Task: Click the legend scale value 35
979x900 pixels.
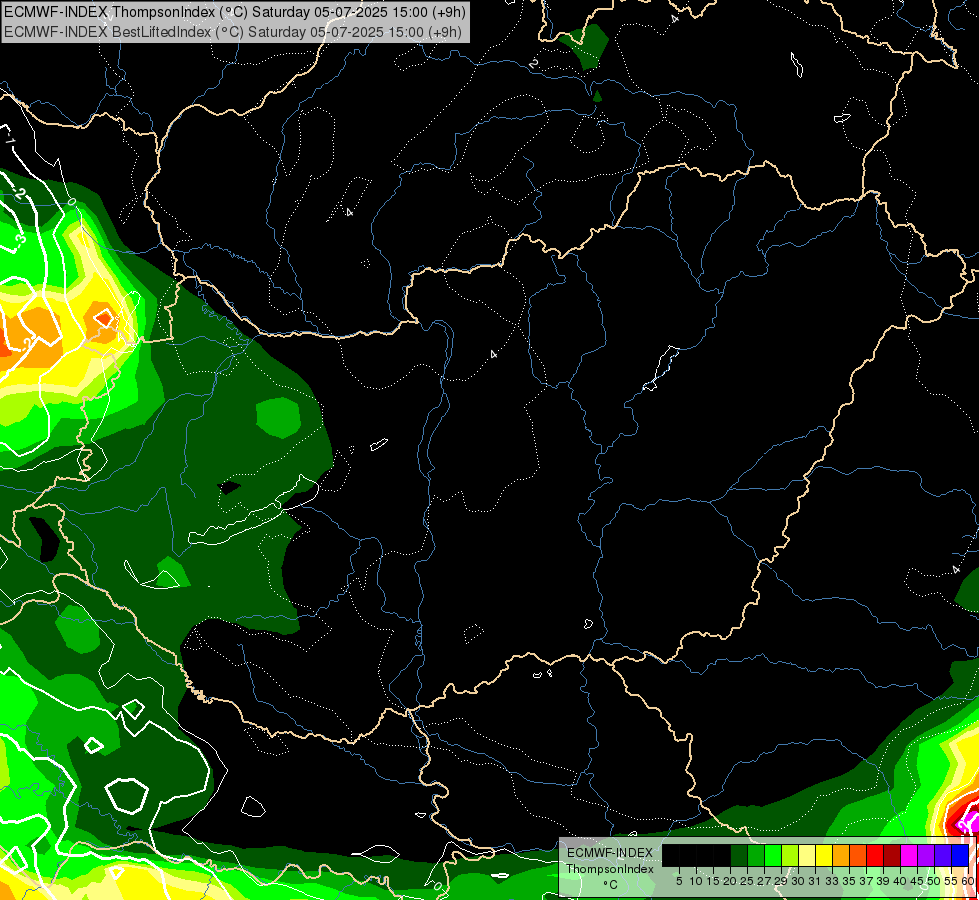Action: (849, 881)
